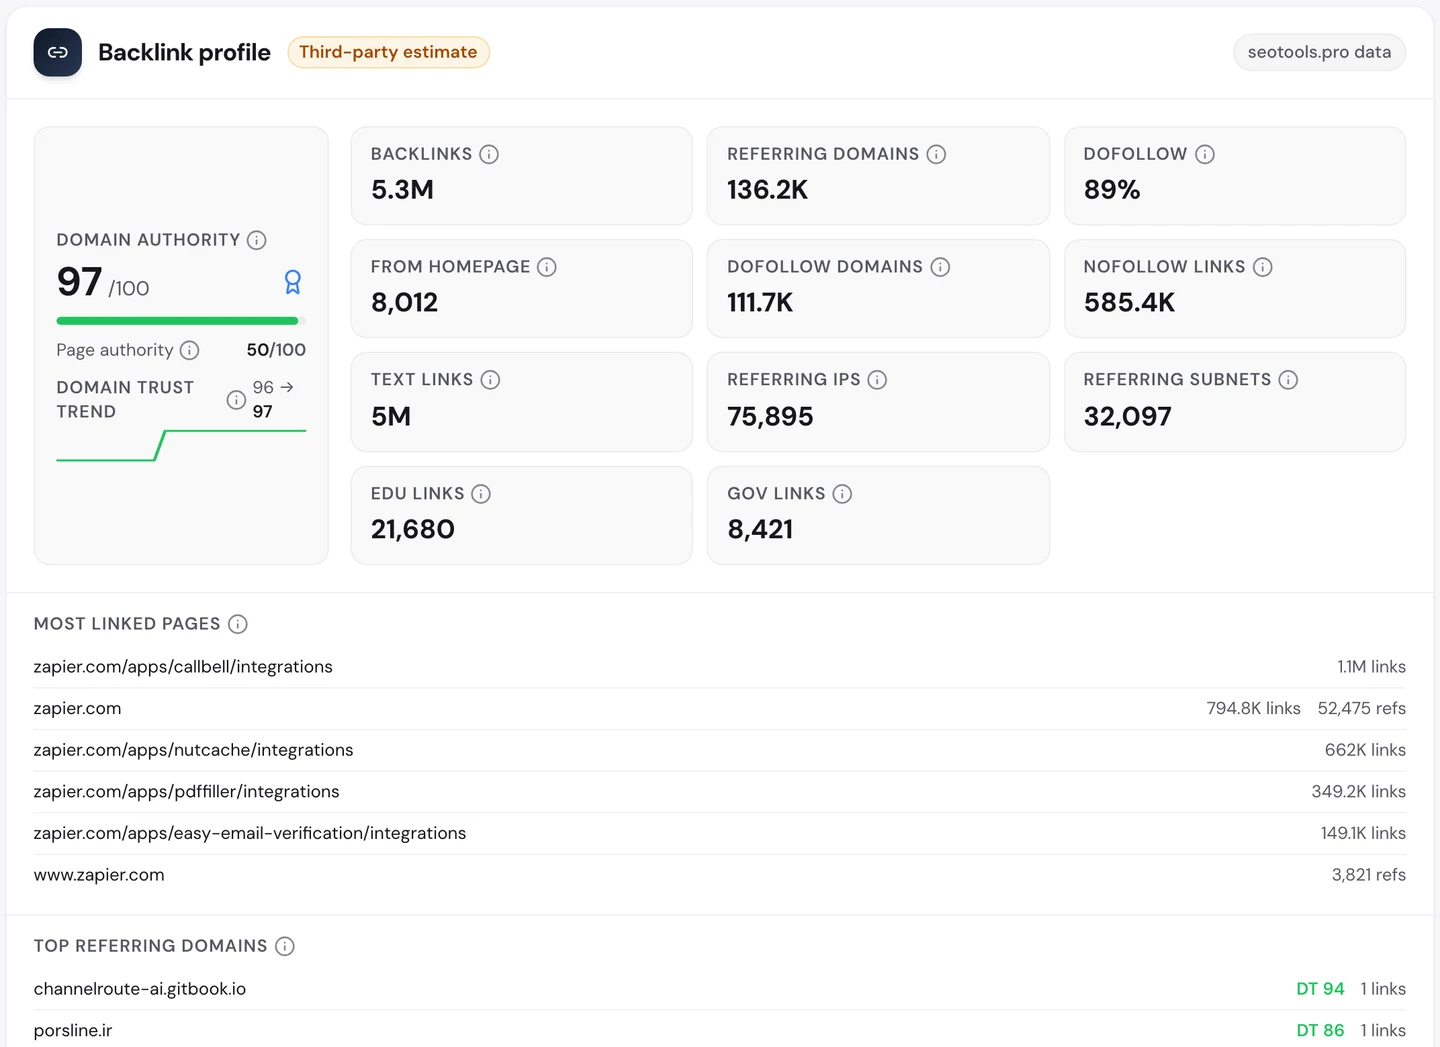
Task: Show the Nofollow Links info tooltip
Action: (x=1263, y=267)
